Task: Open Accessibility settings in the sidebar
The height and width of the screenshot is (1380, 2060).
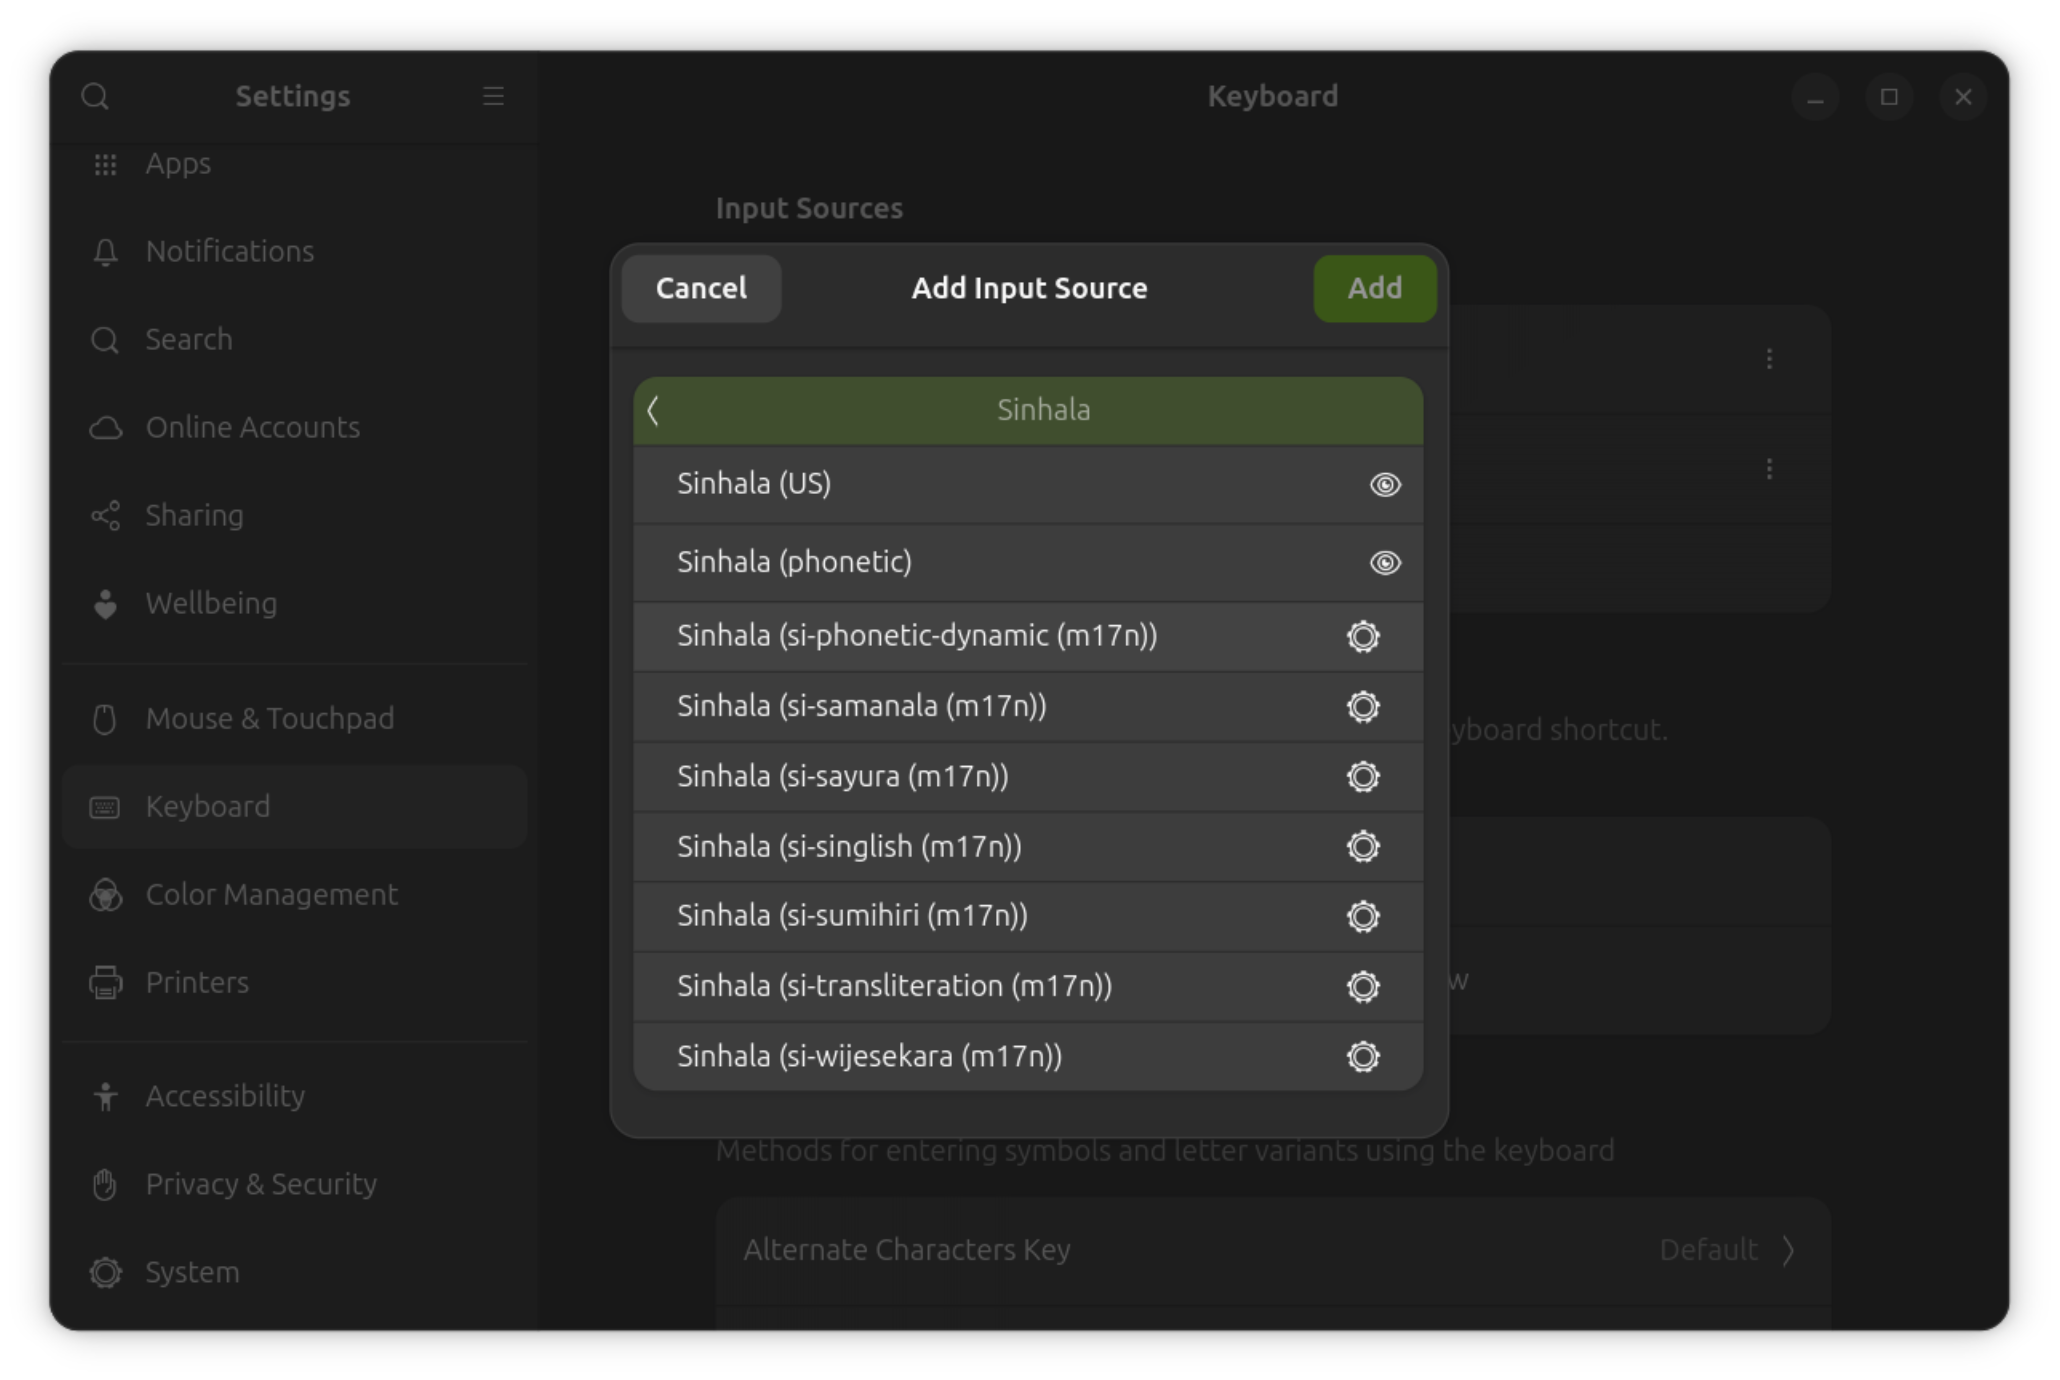Action: pyautogui.click(x=294, y=1096)
